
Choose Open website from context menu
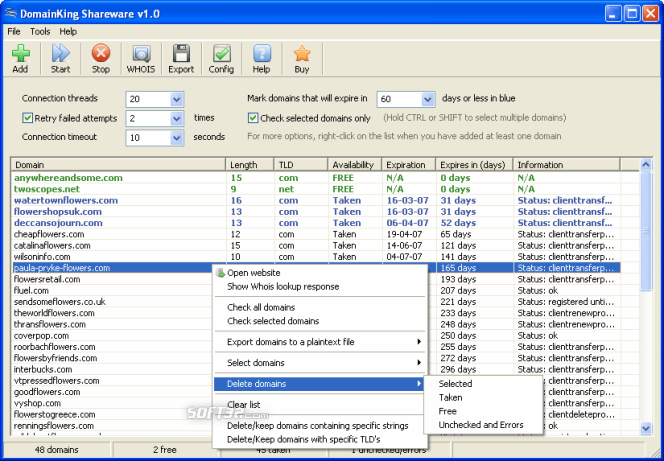pyautogui.click(x=320, y=273)
